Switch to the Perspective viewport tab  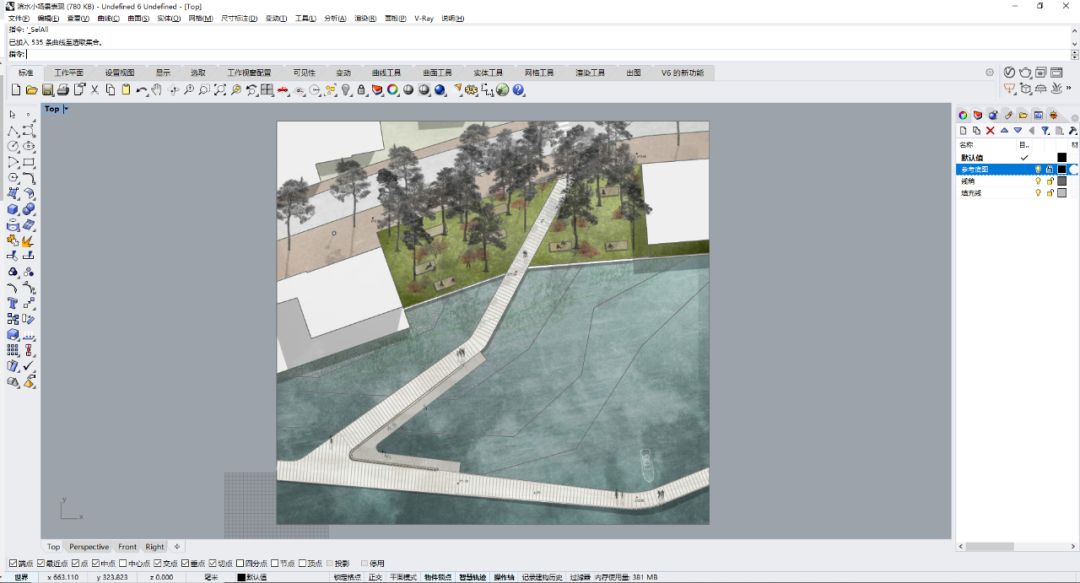click(x=89, y=546)
